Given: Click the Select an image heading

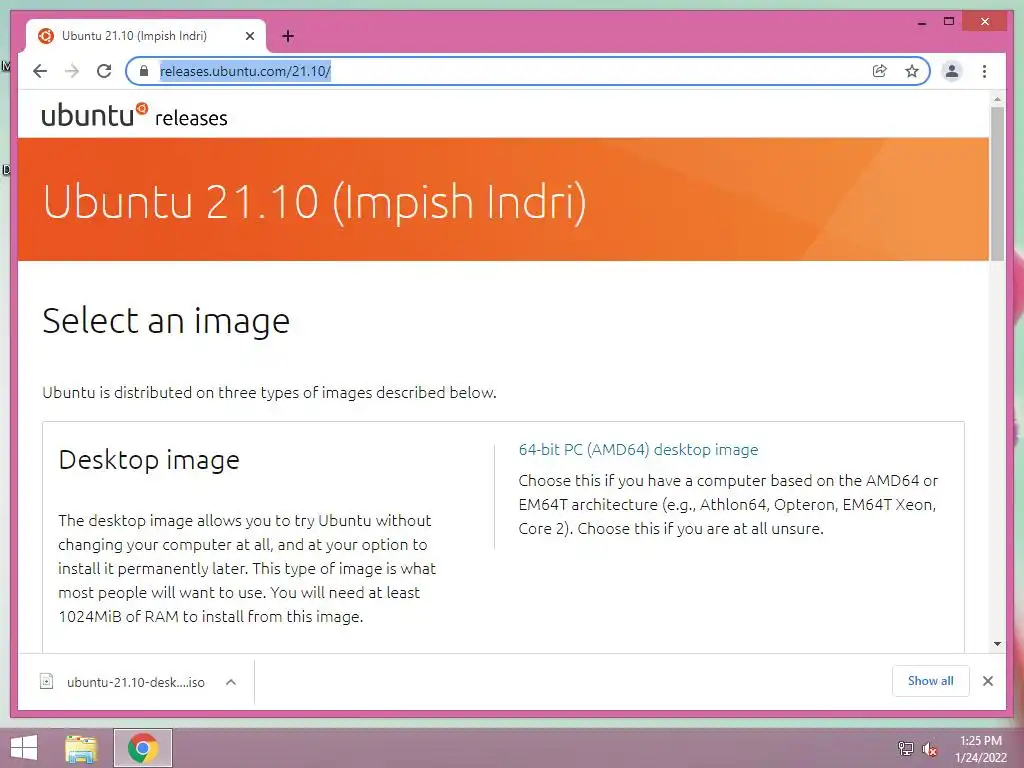Looking at the screenshot, I should (166, 321).
